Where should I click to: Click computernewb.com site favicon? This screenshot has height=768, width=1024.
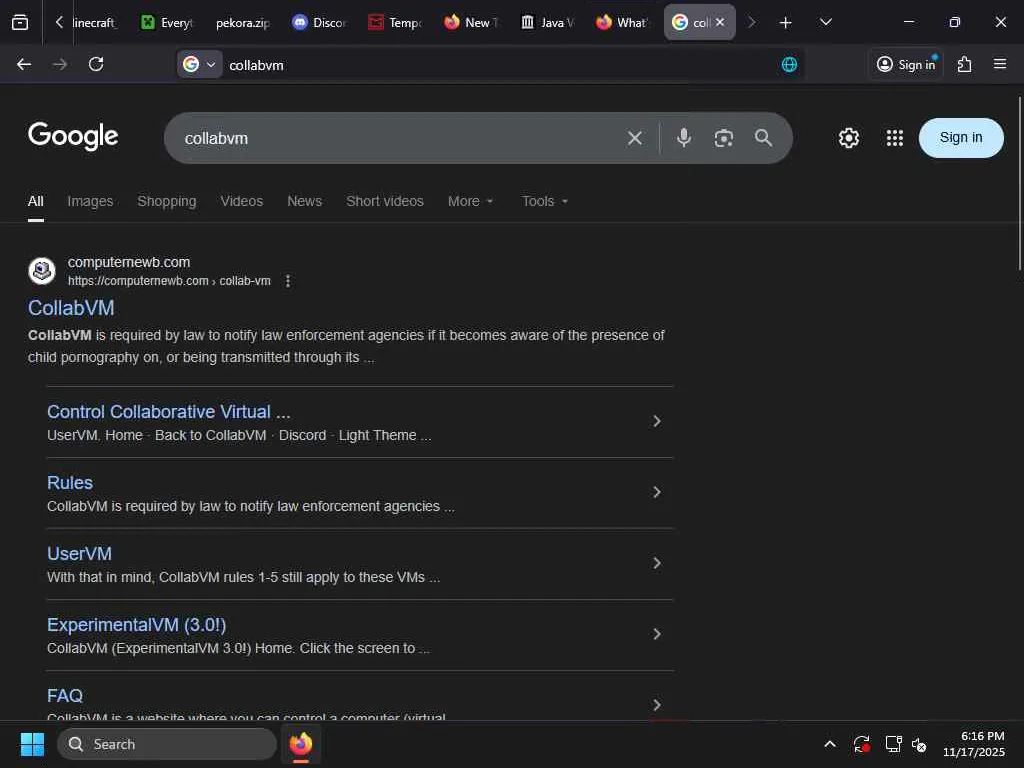tap(42, 270)
